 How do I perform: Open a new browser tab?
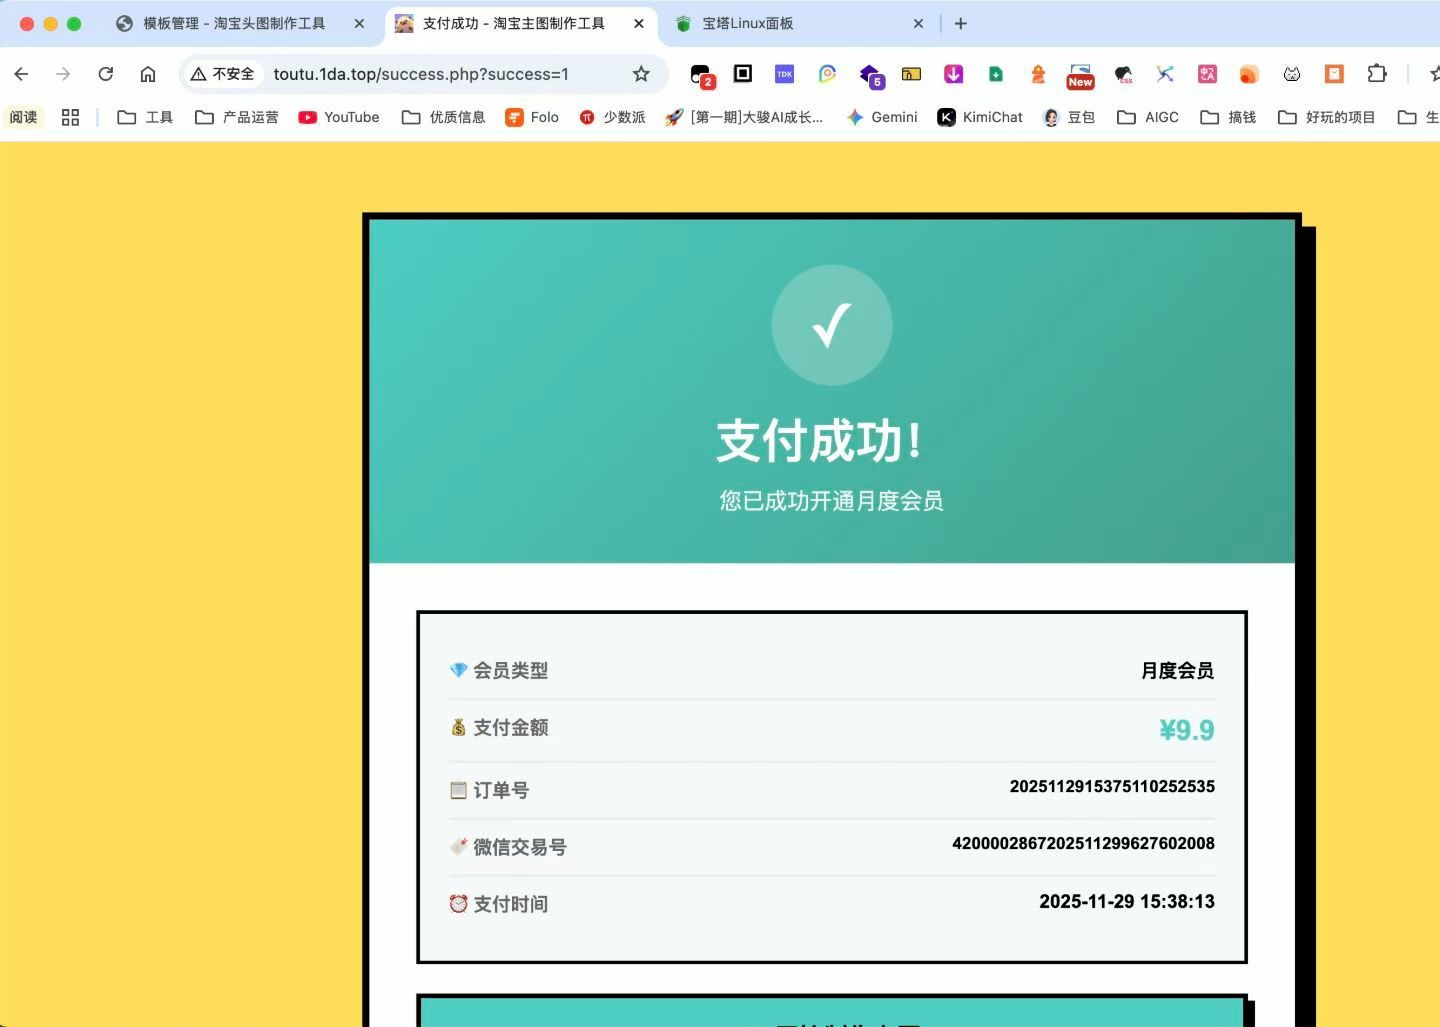(x=960, y=23)
